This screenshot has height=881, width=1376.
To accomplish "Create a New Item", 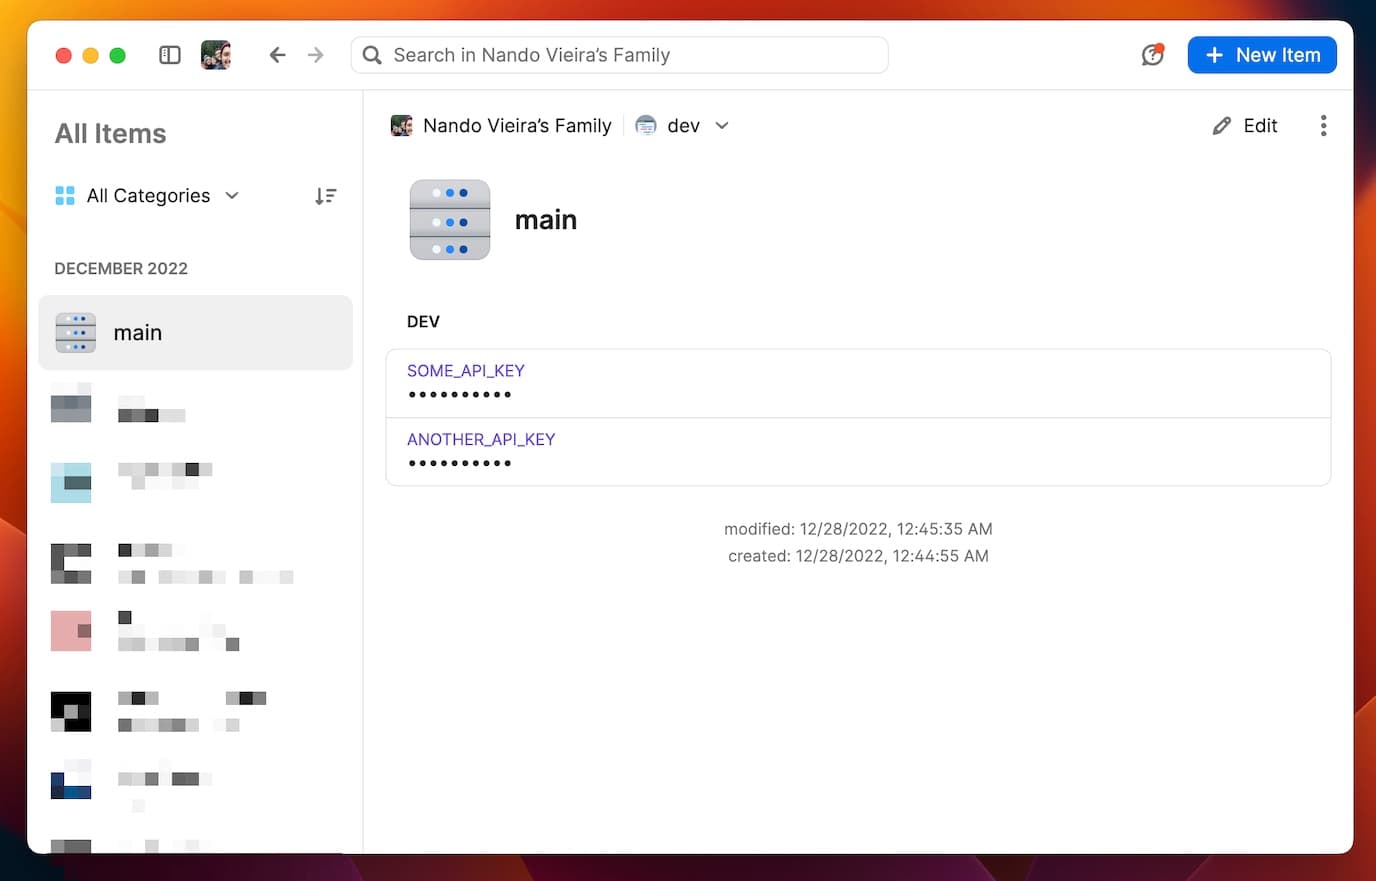I will [x=1262, y=55].
